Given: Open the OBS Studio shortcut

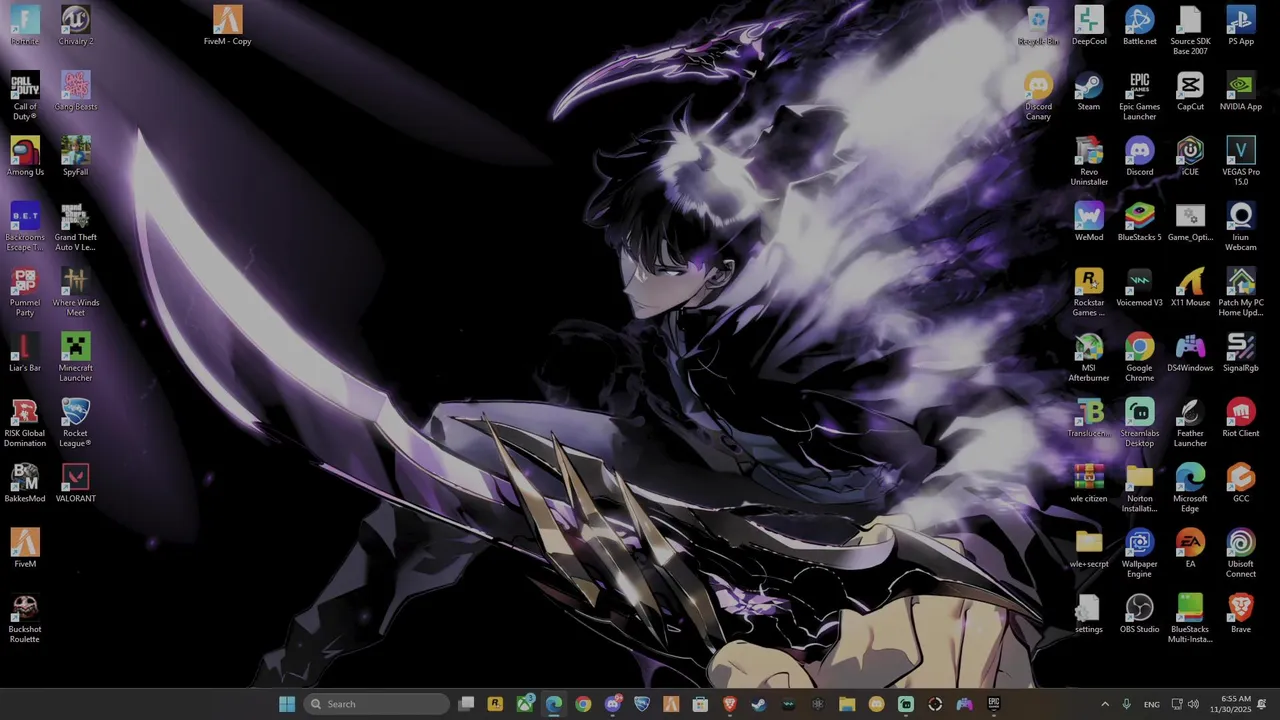Looking at the screenshot, I should [x=1140, y=613].
